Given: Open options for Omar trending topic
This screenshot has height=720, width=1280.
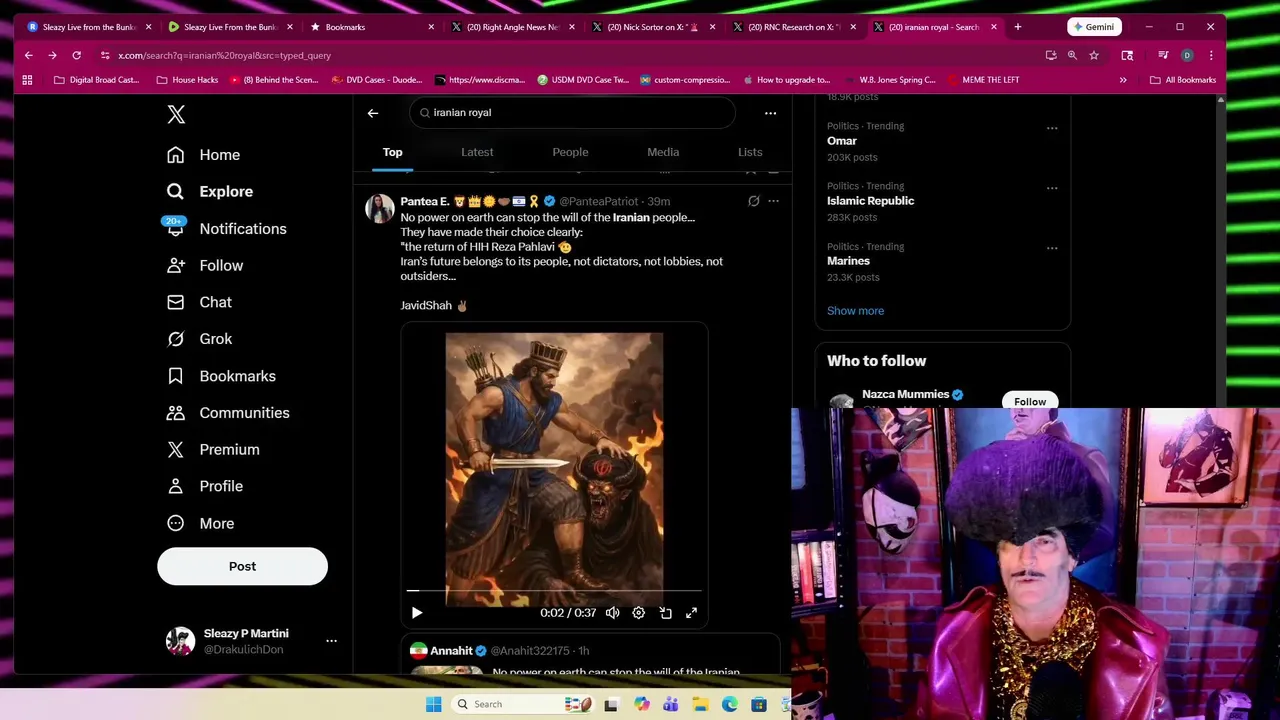Looking at the screenshot, I should (x=1052, y=128).
